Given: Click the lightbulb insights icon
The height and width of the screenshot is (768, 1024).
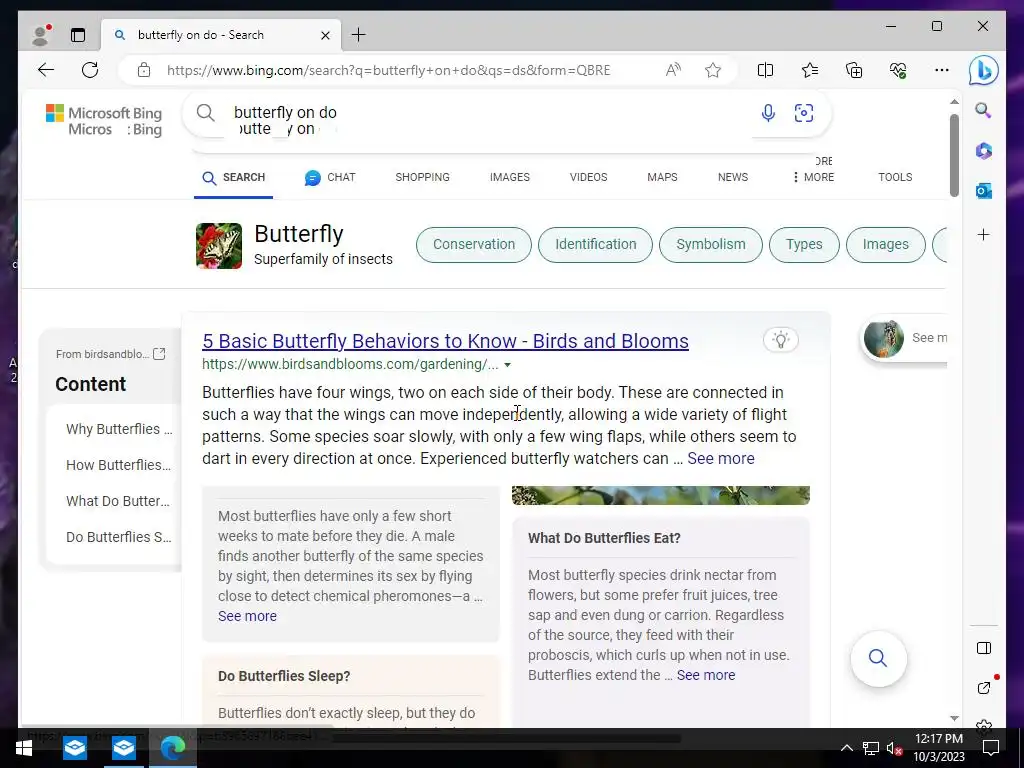Looking at the screenshot, I should tap(781, 340).
